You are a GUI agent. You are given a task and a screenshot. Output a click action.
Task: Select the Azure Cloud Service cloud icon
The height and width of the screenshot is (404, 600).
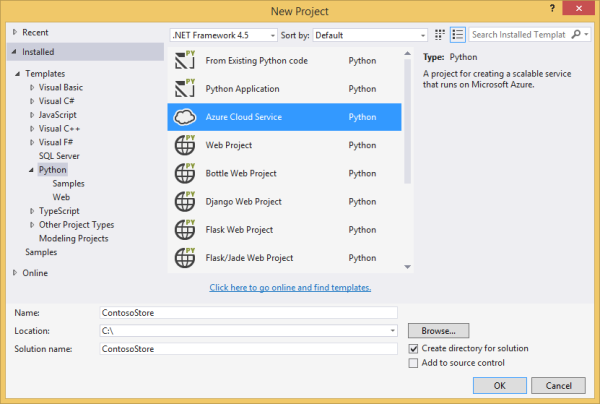[185, 117]
